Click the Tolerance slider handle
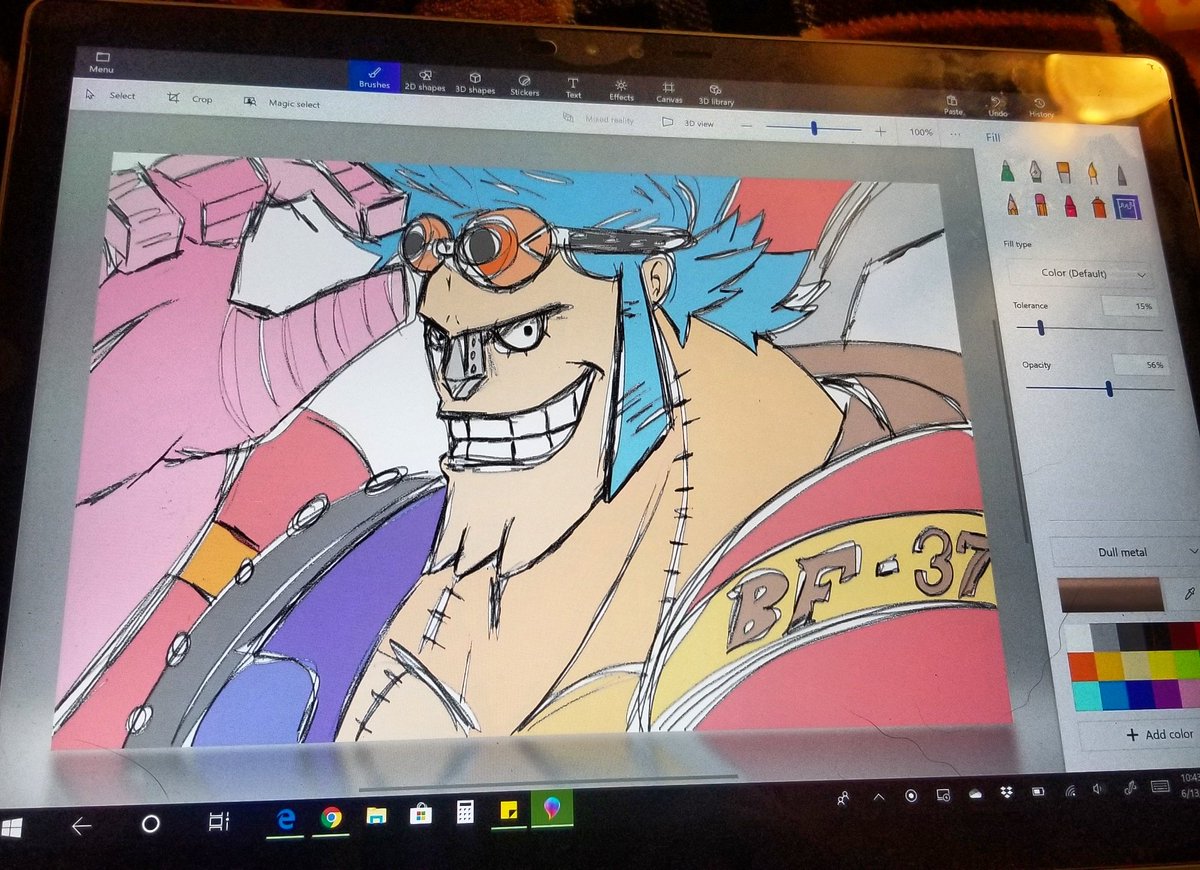This screenshot has height=870, width=1200. [1041, 327]
